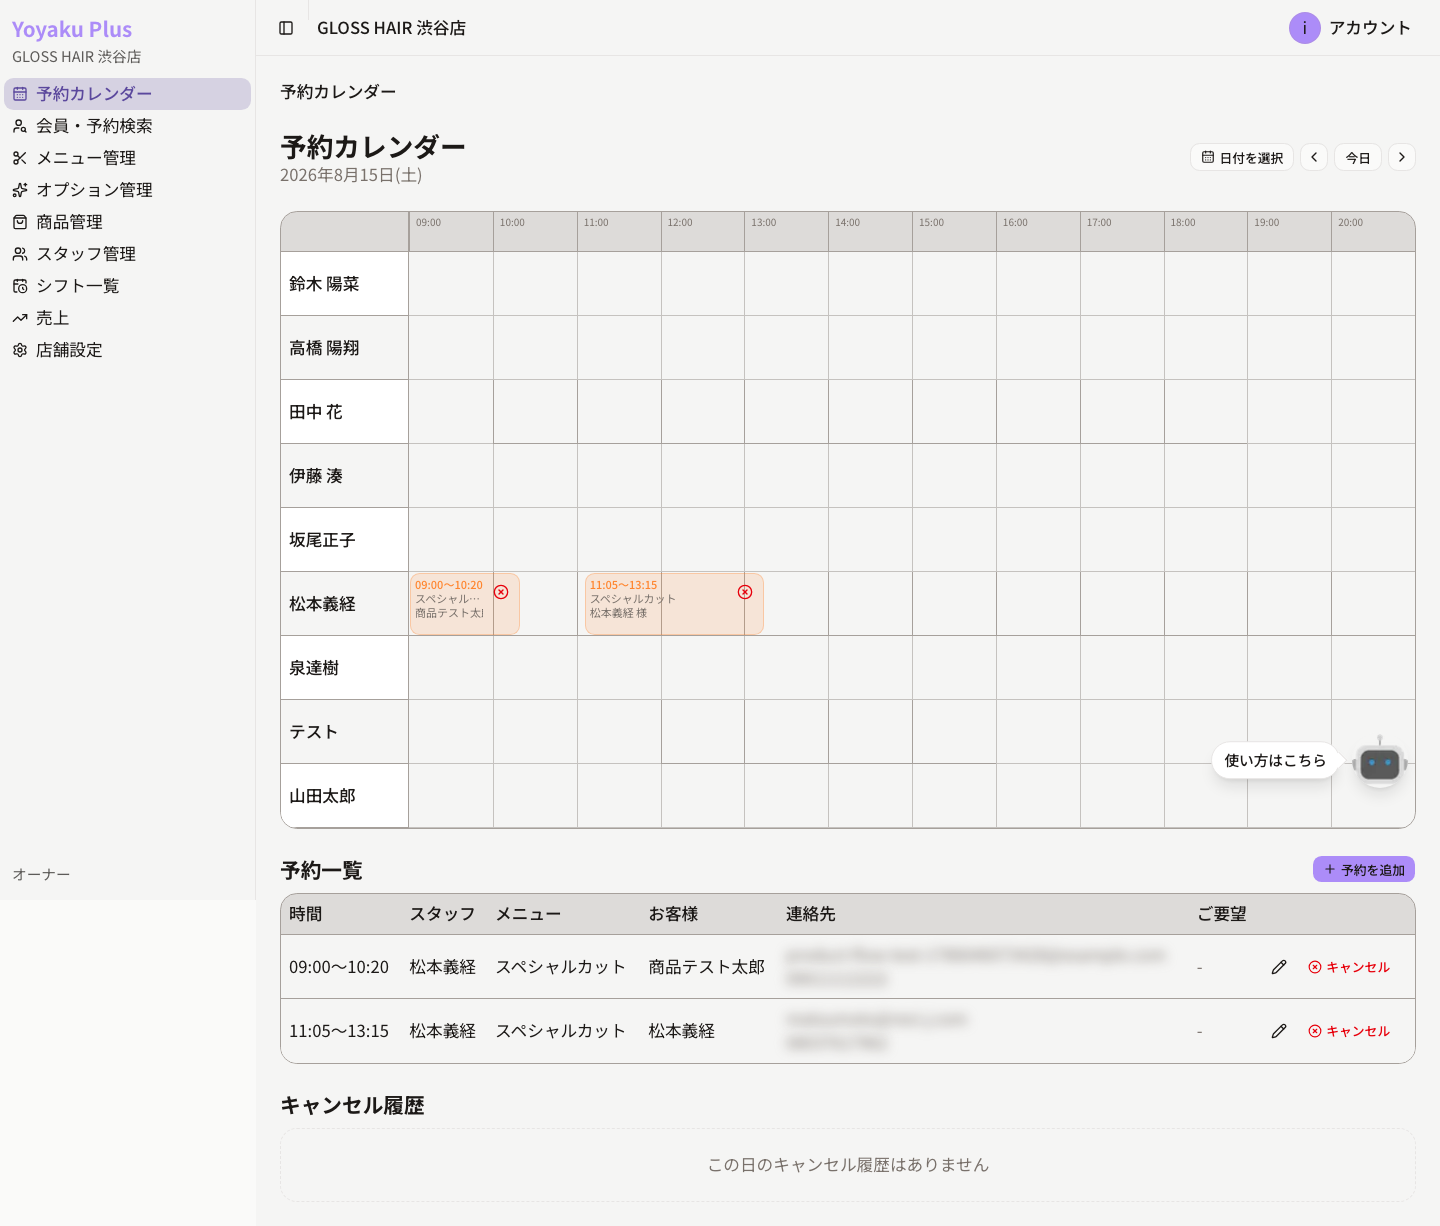1440x1226 pixels.
Task: Open オプション管理 in the sidebar
Action: (x=127, y=190)
